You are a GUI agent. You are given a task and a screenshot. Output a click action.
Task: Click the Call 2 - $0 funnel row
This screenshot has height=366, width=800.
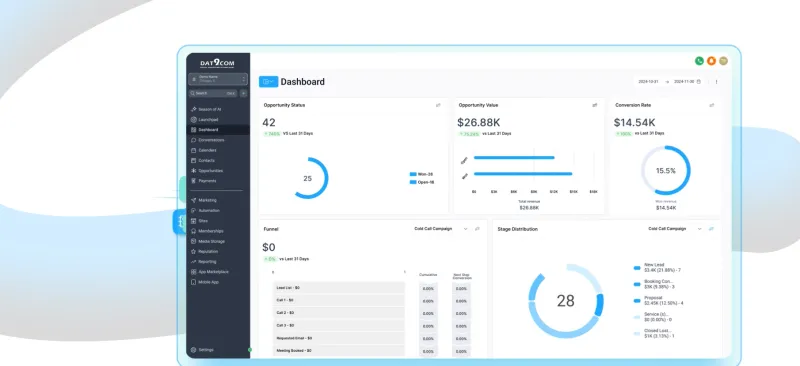(339, 313)
